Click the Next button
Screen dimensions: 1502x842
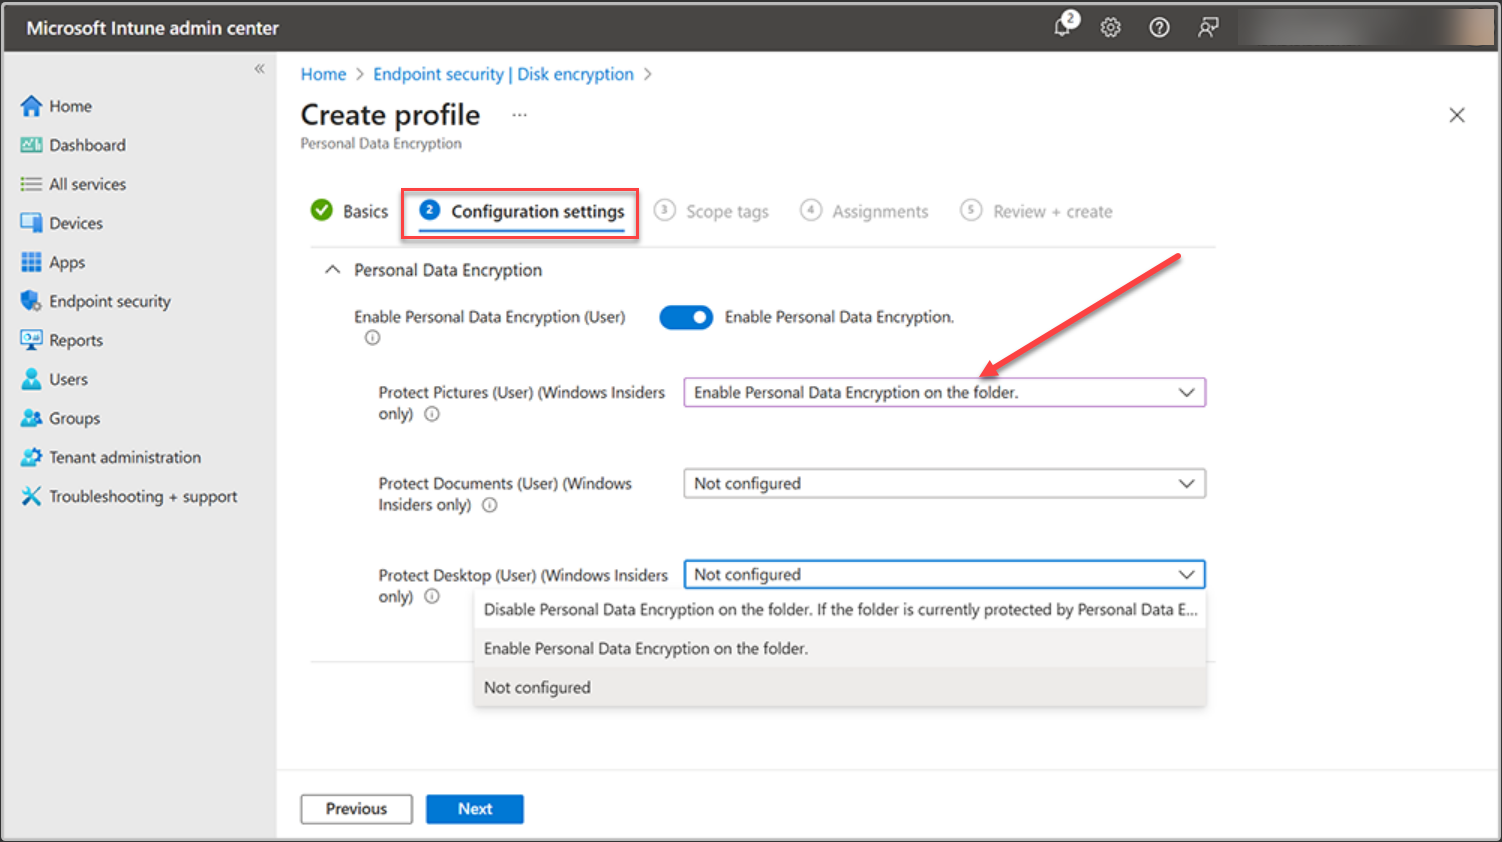click(475, 809)
